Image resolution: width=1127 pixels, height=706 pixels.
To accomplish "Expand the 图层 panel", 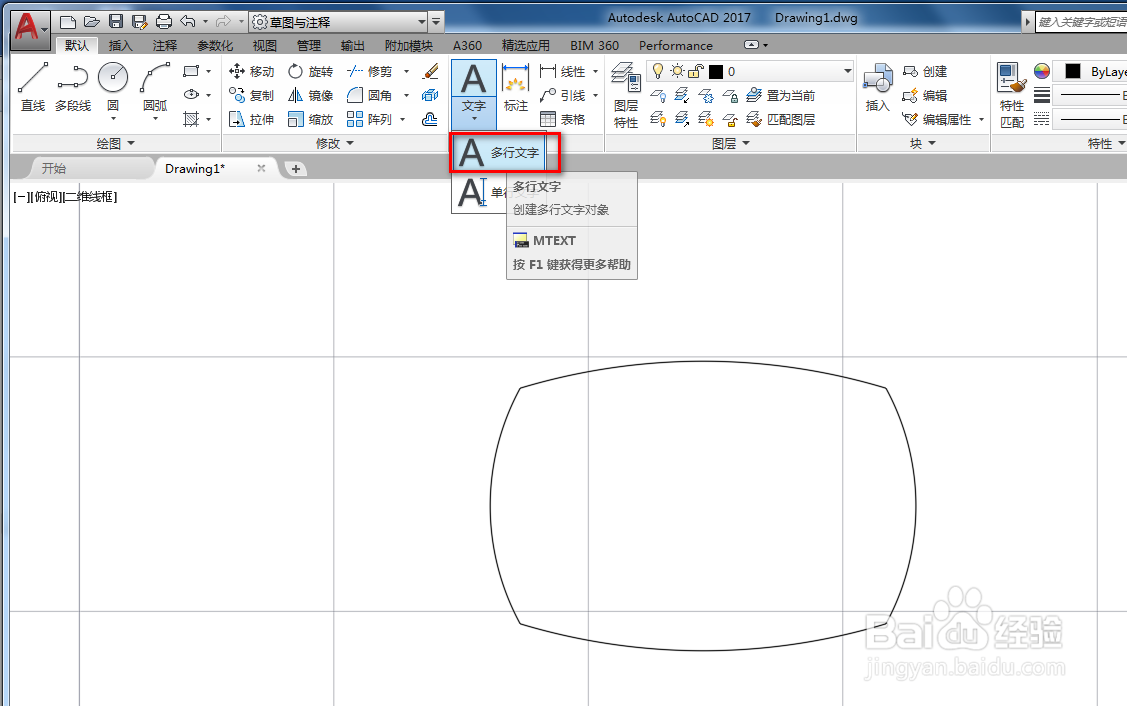I will tap(730, 143).
